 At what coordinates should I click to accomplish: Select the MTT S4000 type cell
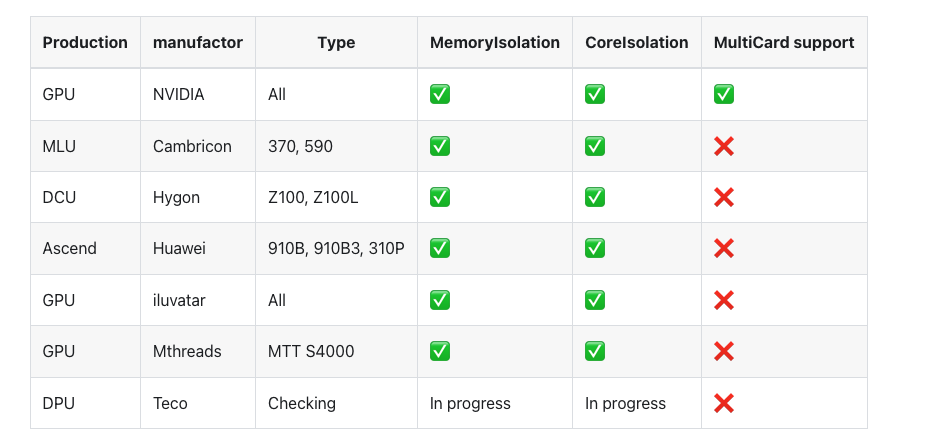[311, 351]
